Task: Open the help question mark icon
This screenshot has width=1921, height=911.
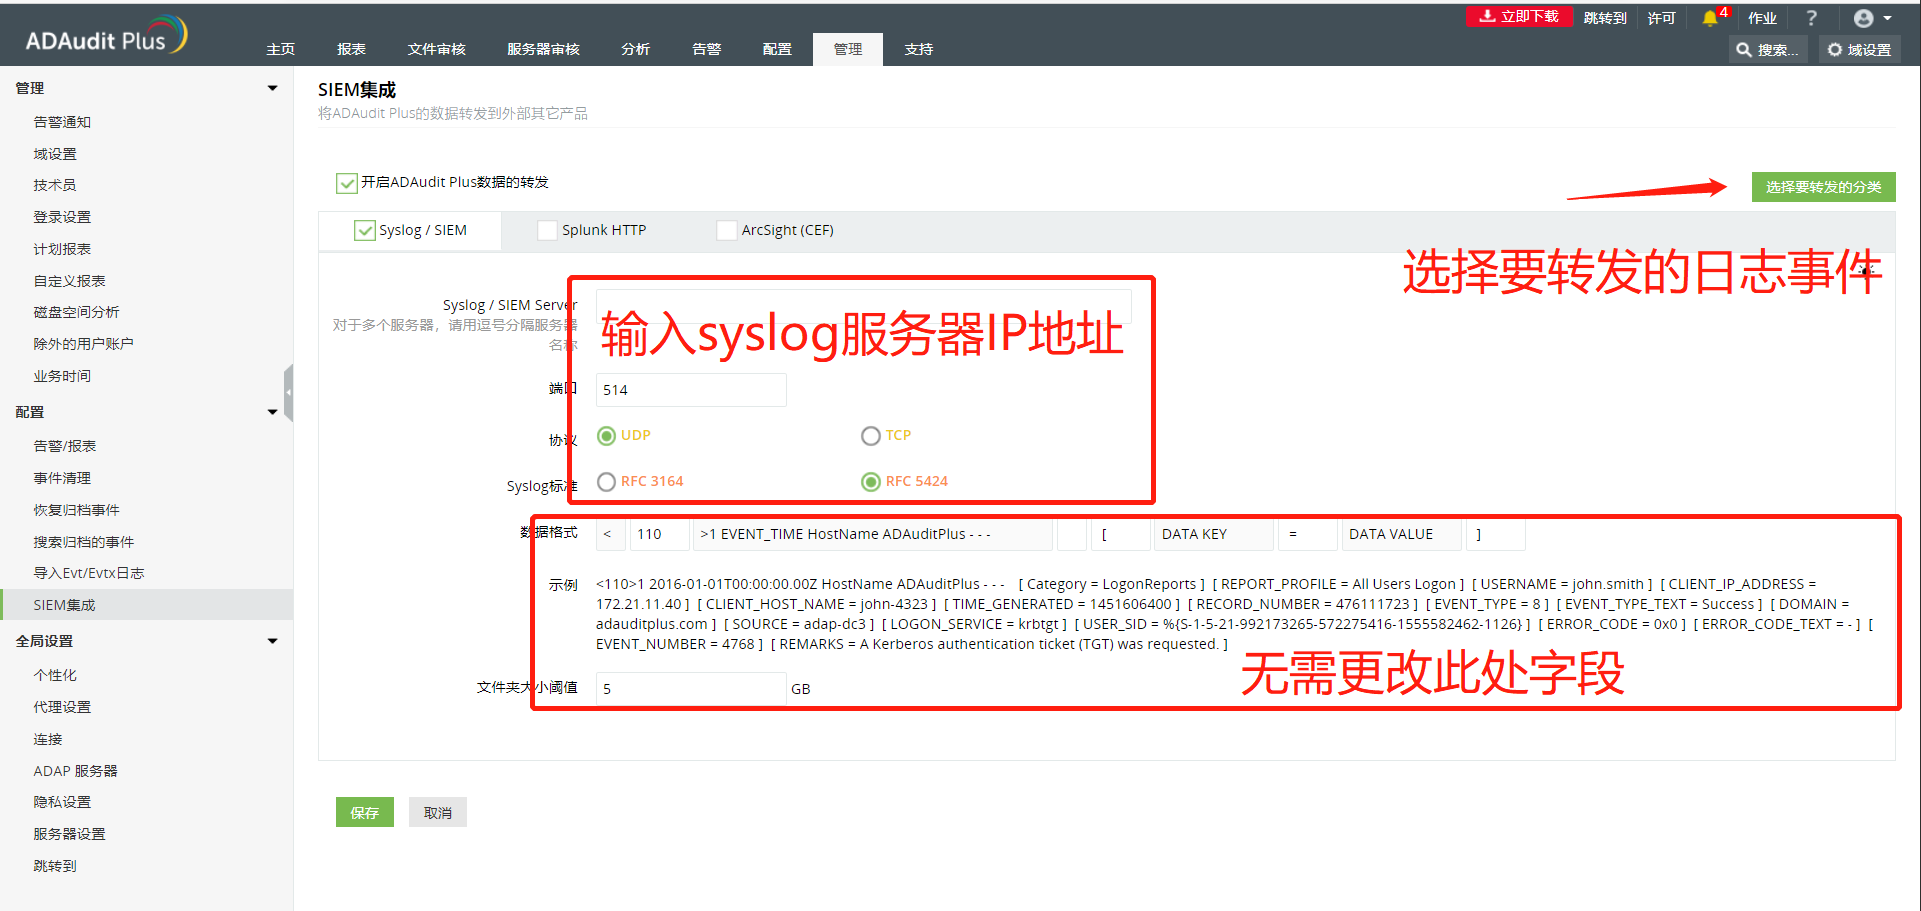Action: pos(1811,18)
